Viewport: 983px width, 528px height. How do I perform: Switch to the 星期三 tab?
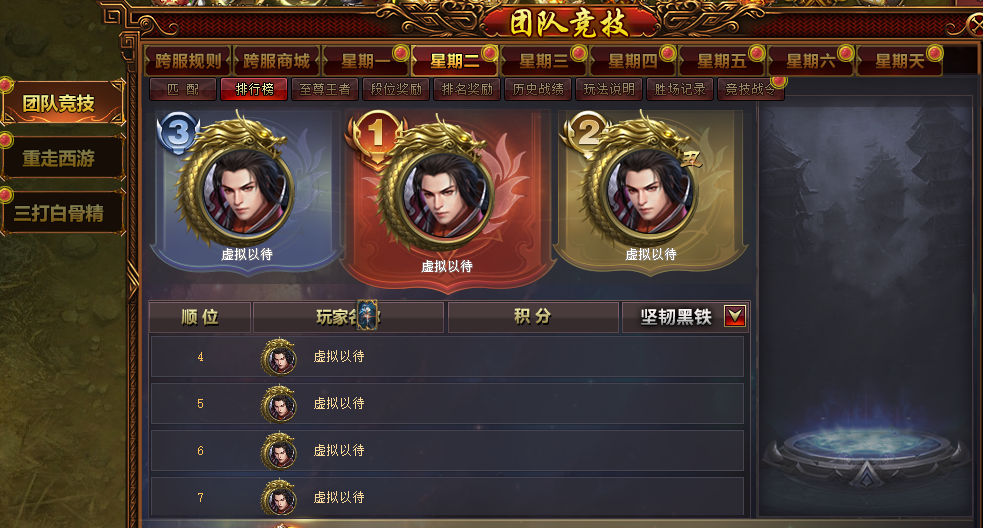(544, 61)
